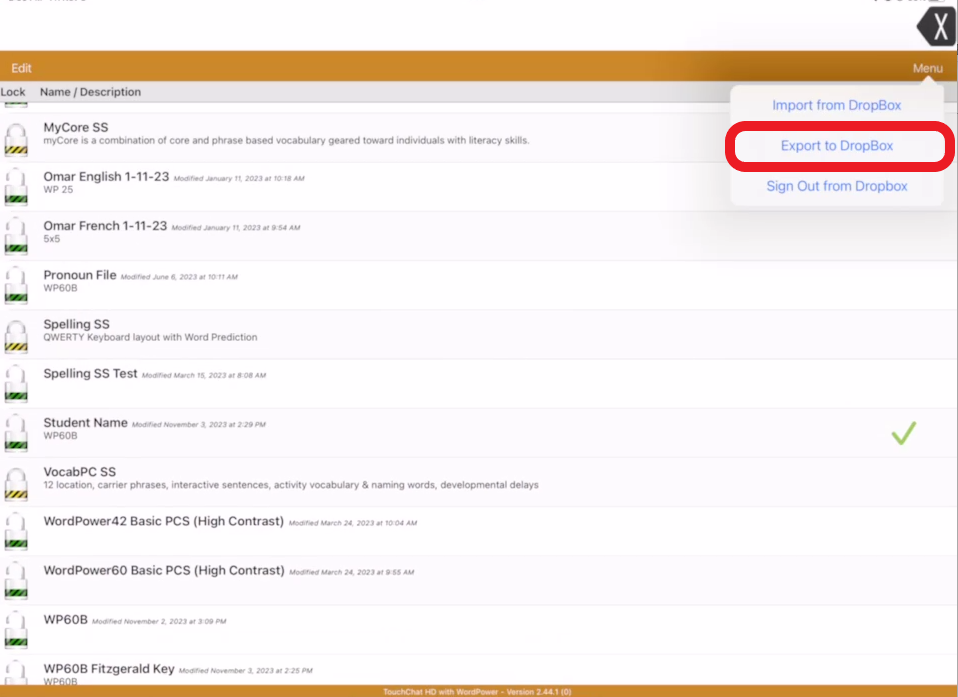
Task: Click the lock icon next to WP60B
Action: click(x=16, y=631)
